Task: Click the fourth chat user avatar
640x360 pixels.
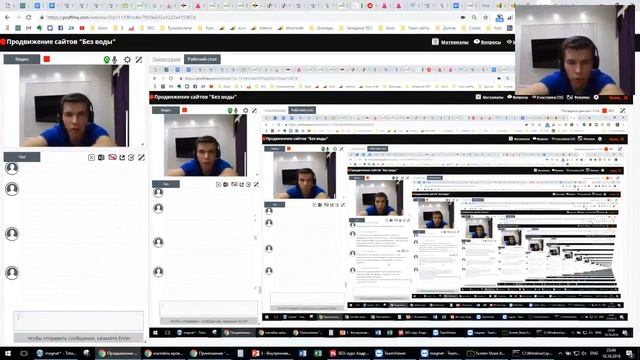Action: [12, 273]
